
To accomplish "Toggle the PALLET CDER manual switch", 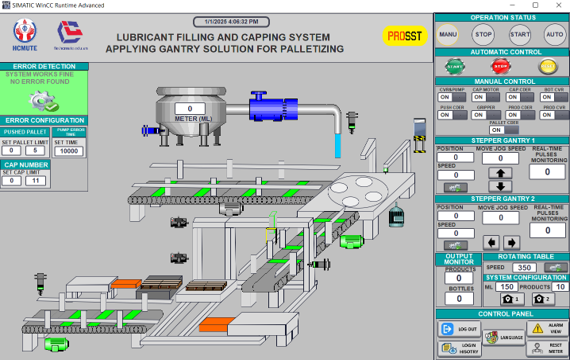I will click(503, 130).
